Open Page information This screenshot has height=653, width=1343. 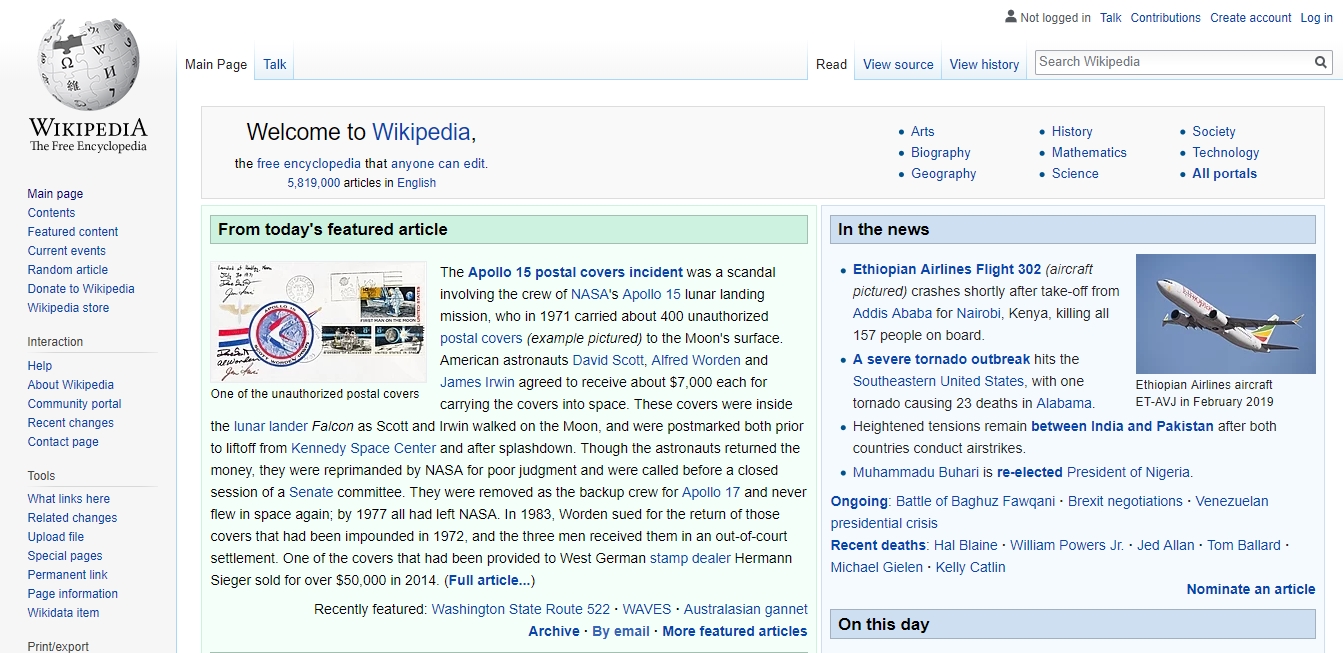73,594
